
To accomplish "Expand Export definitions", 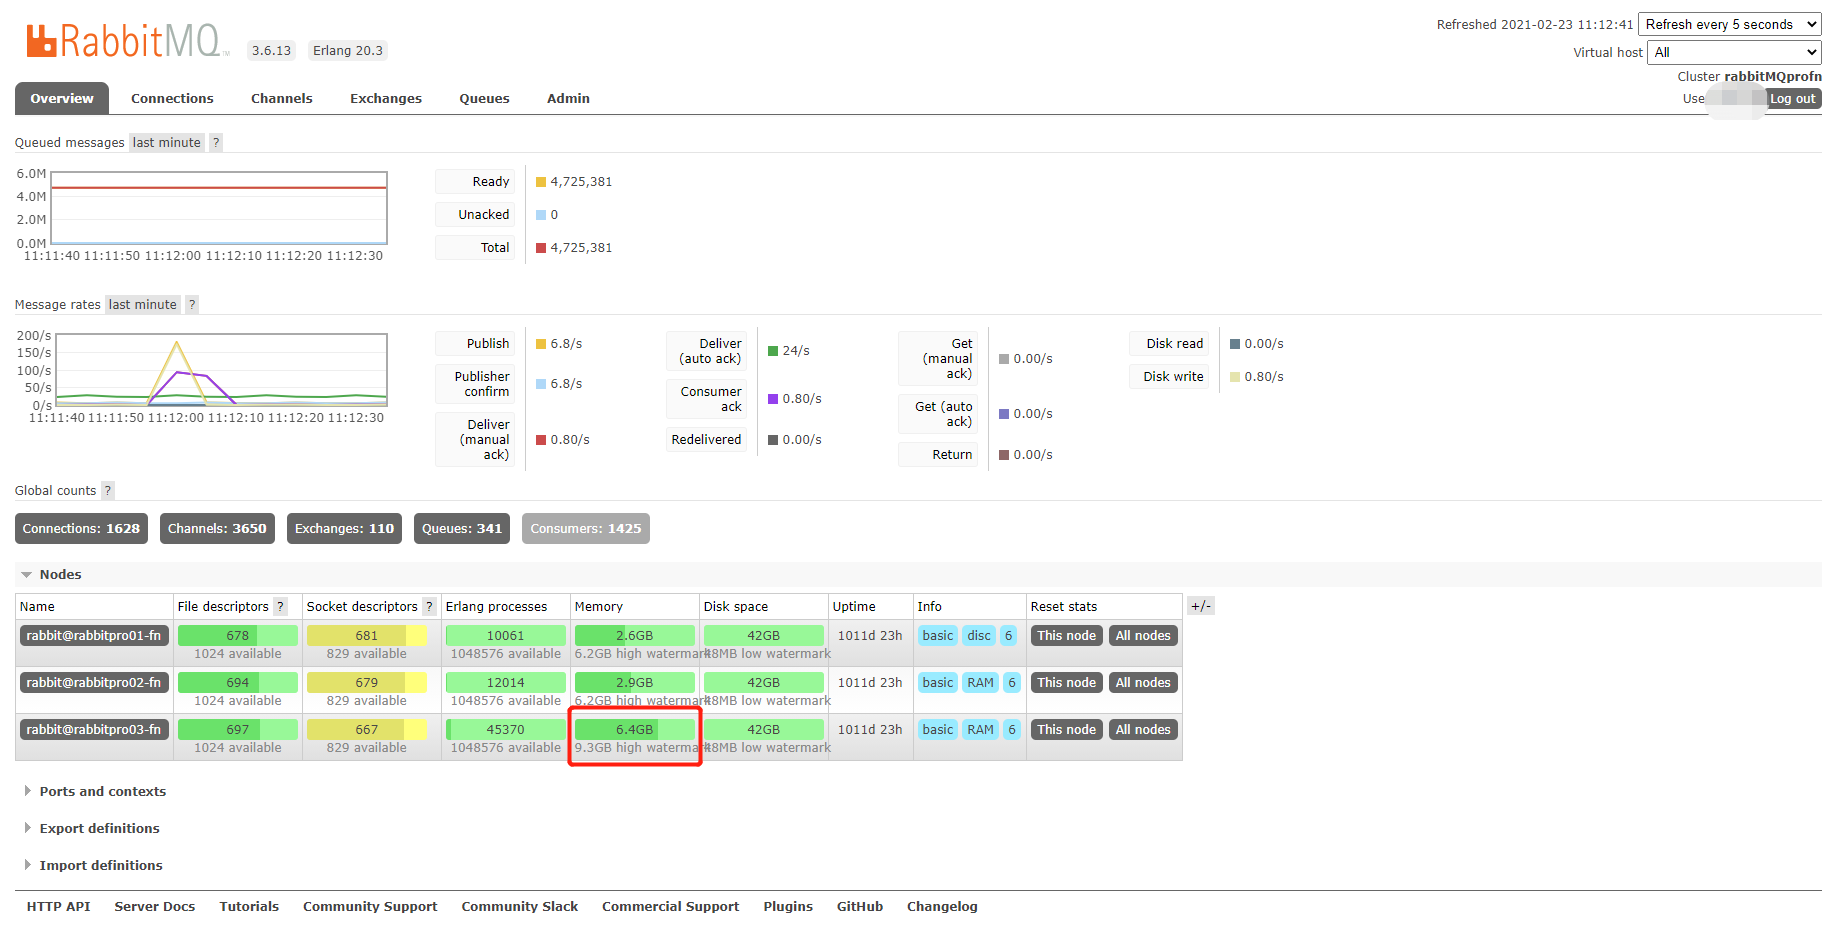I will pyautogui.click(x=92, y=829).
